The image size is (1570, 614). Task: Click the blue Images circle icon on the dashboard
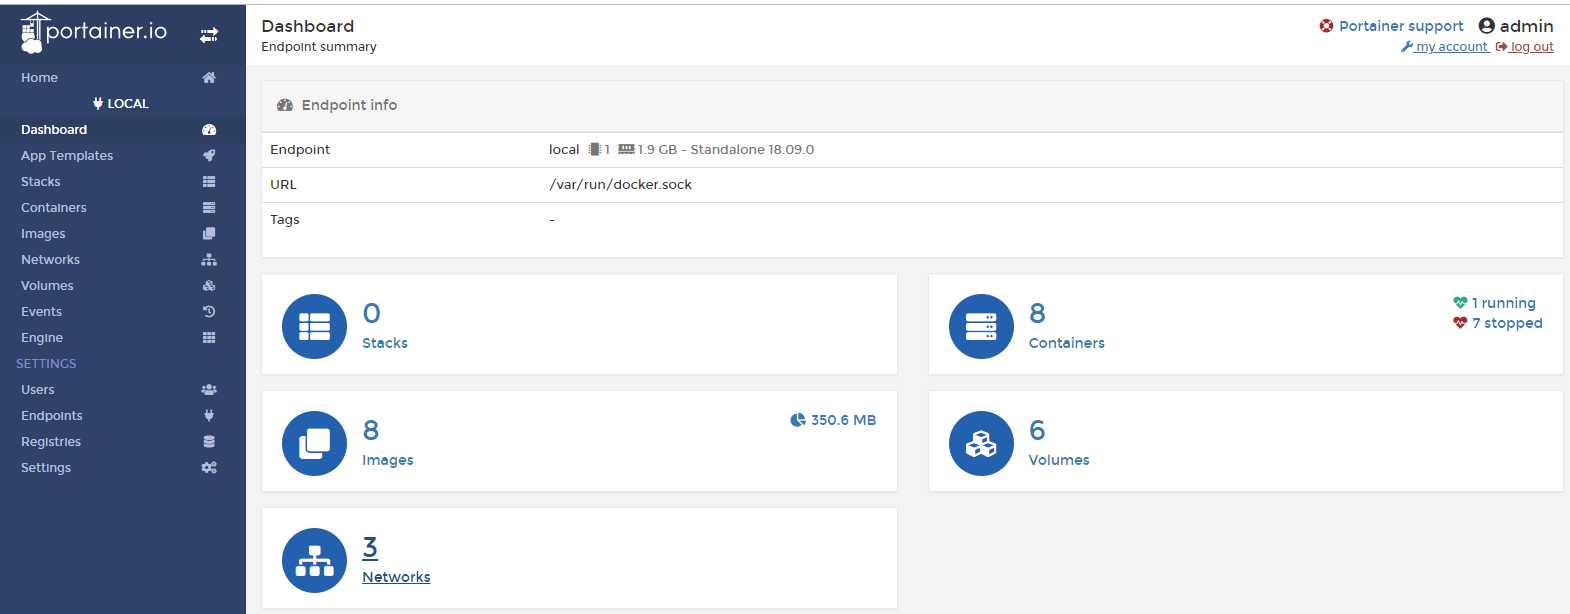314,443
